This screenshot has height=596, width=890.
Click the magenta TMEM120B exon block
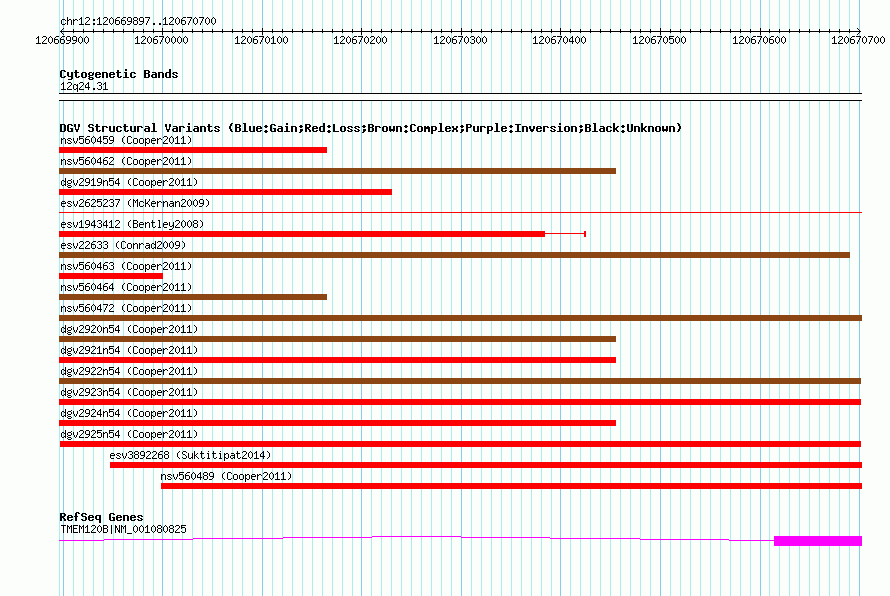click(818, 541)
